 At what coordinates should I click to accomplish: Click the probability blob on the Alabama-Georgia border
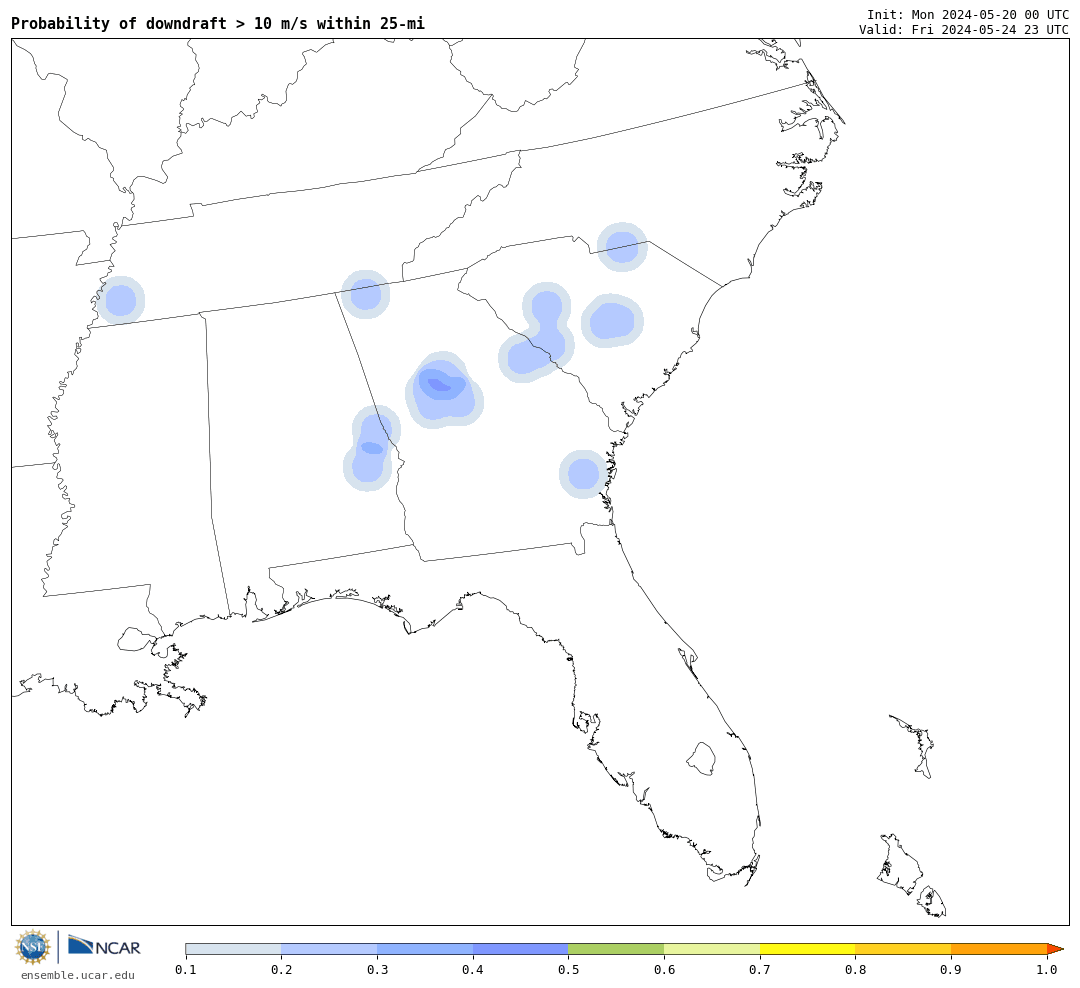coord(371,449)
